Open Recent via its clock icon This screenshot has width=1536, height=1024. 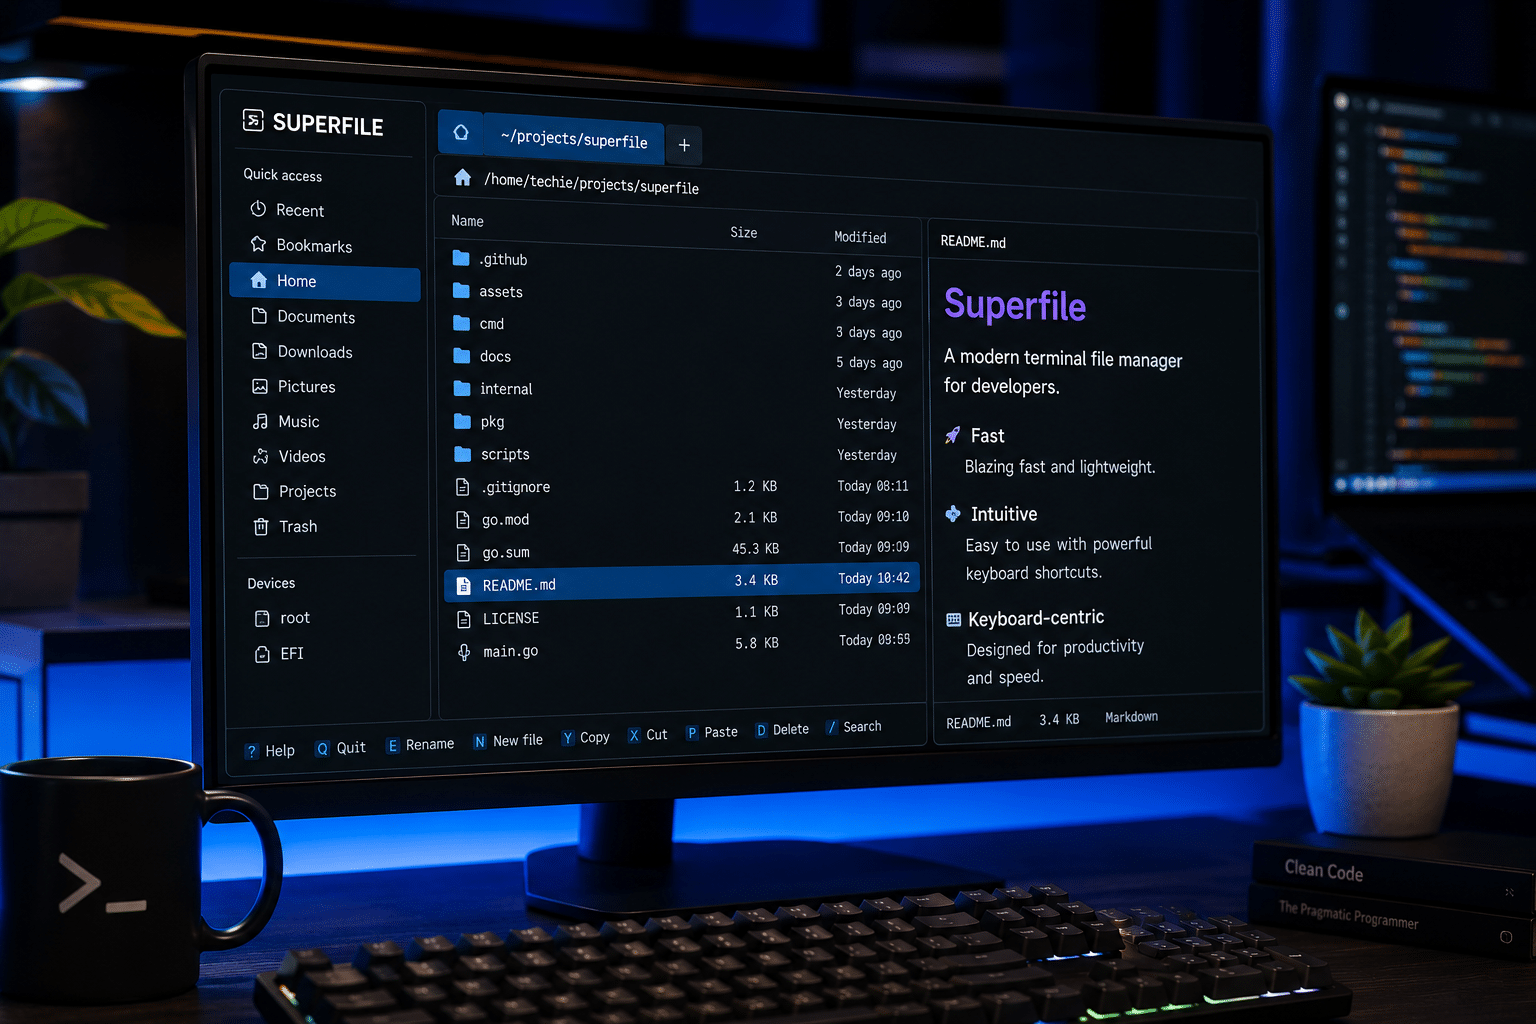[x=258, y=209]
